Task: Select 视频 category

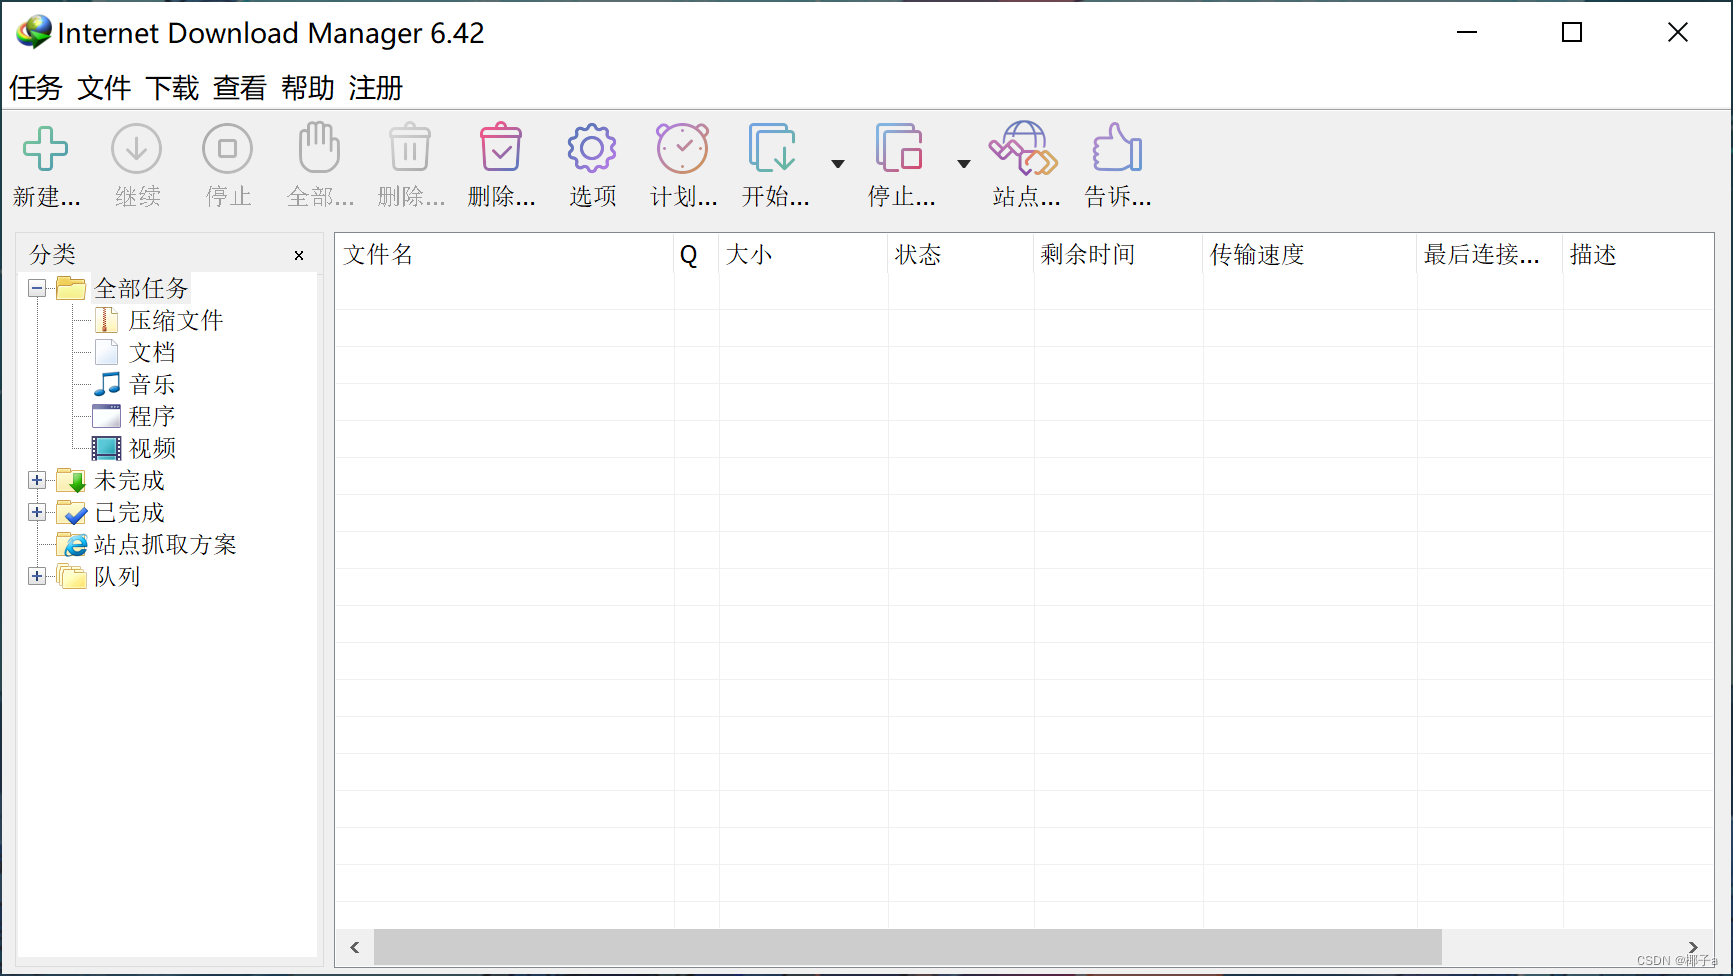Action: coord(152,449)
